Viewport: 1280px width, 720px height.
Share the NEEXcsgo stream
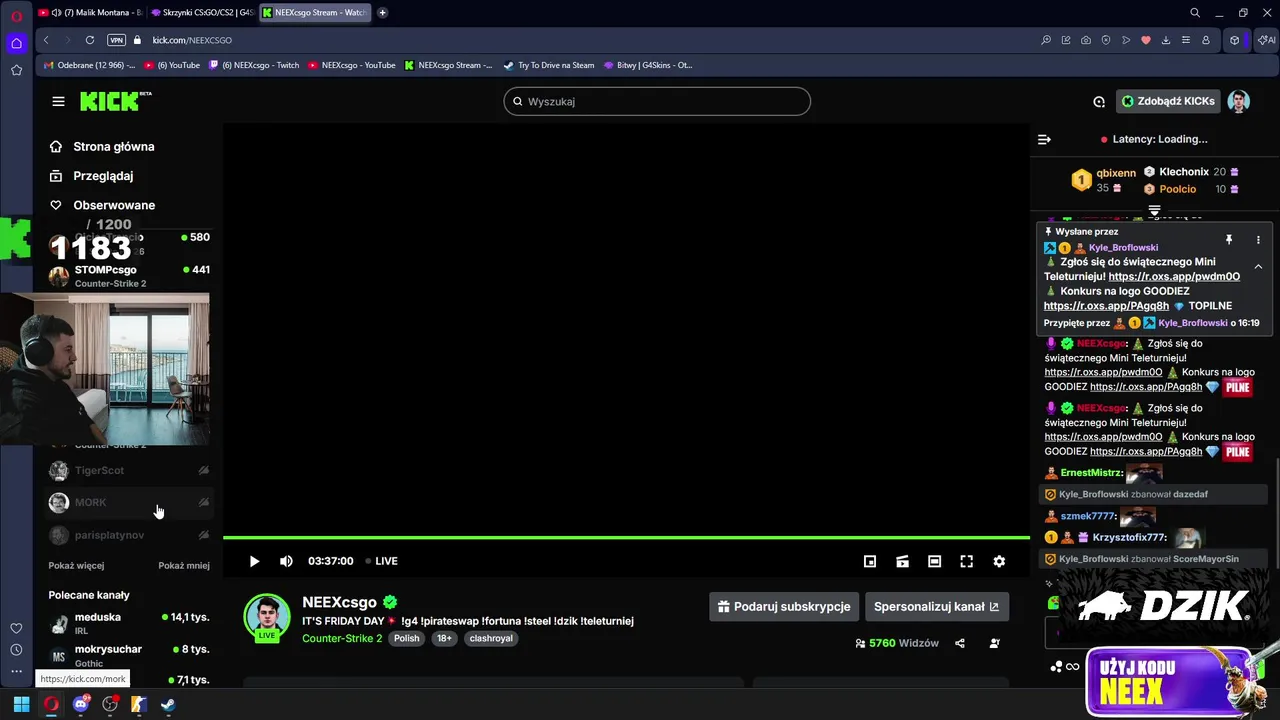click(960, 644)
